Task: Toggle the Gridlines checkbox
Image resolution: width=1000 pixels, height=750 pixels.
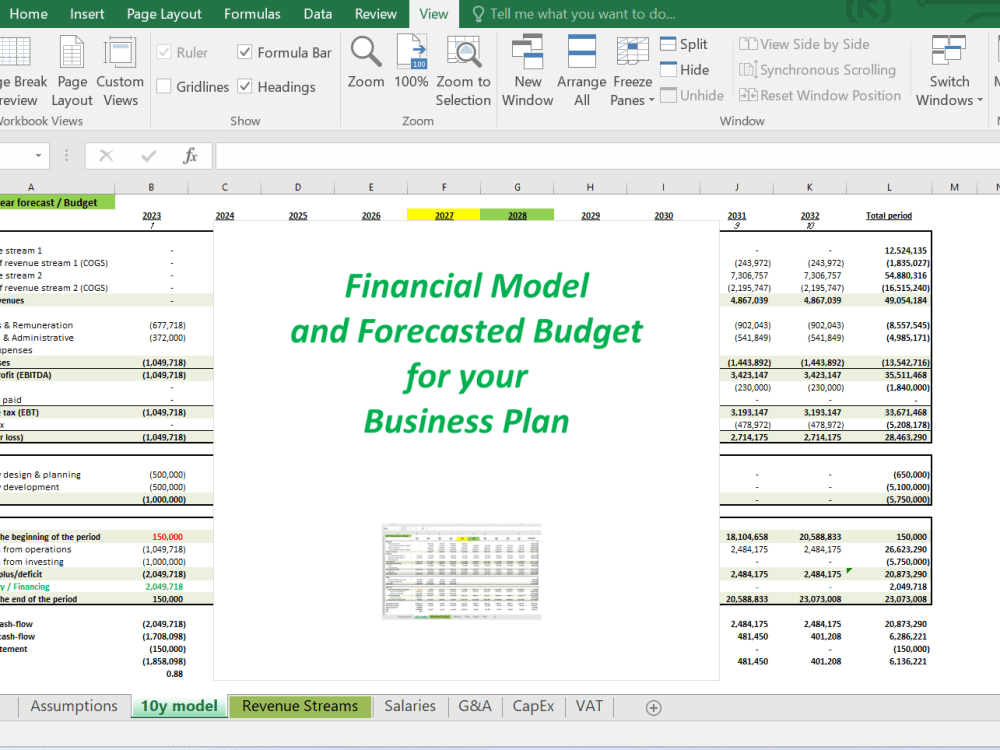Action: [164, 86]
